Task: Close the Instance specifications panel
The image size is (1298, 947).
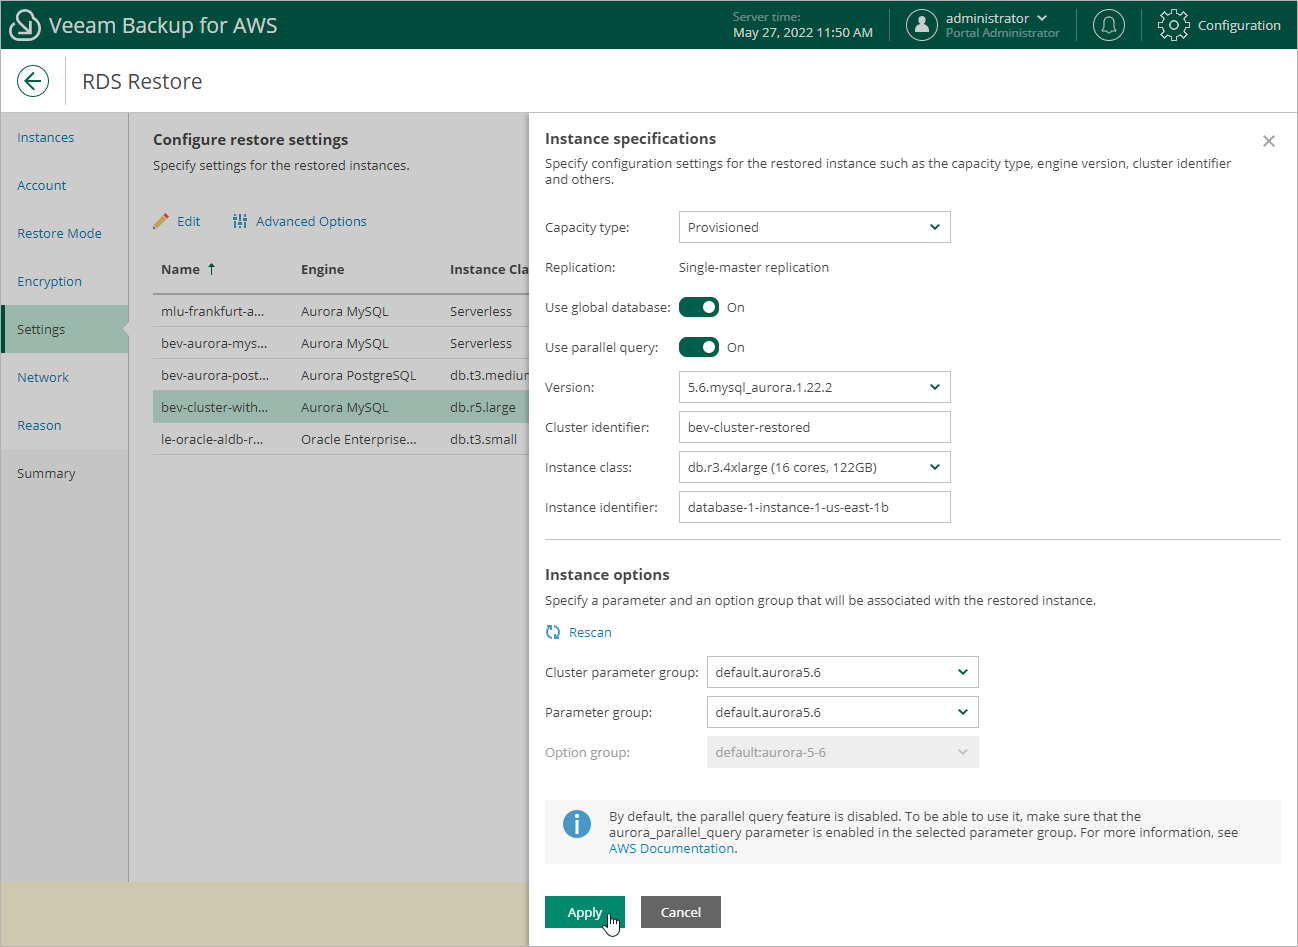Action: 1269,141
